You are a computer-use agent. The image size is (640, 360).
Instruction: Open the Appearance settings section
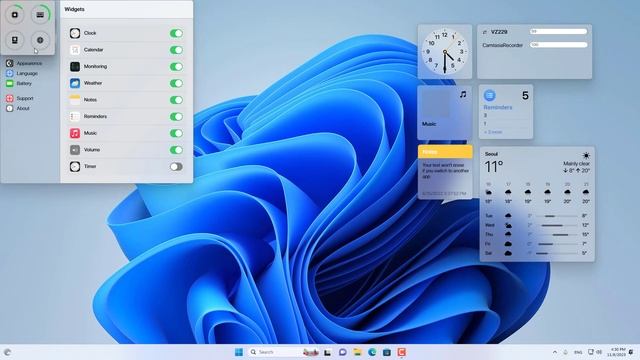point(24,63)
